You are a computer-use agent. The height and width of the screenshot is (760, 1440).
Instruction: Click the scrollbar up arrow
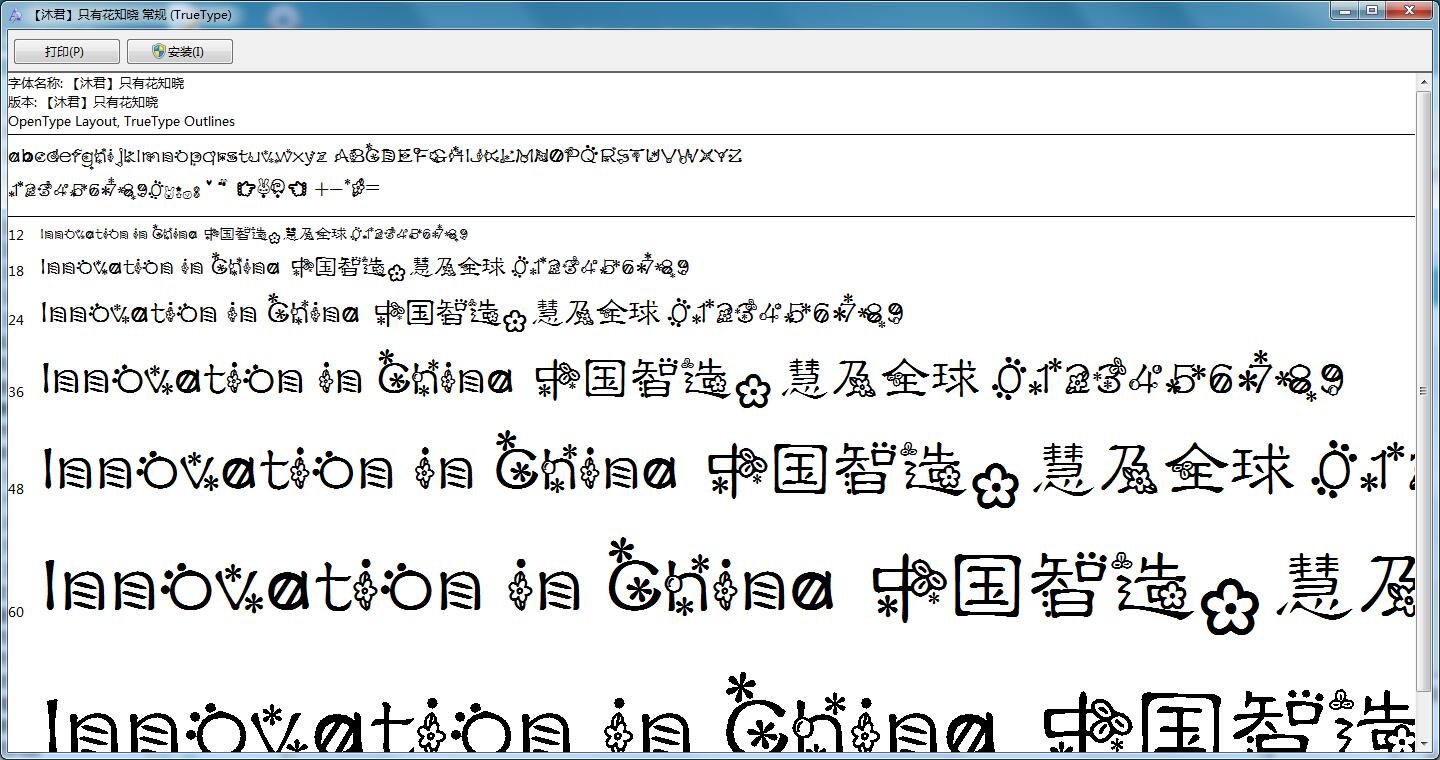tap(1425, 82)
